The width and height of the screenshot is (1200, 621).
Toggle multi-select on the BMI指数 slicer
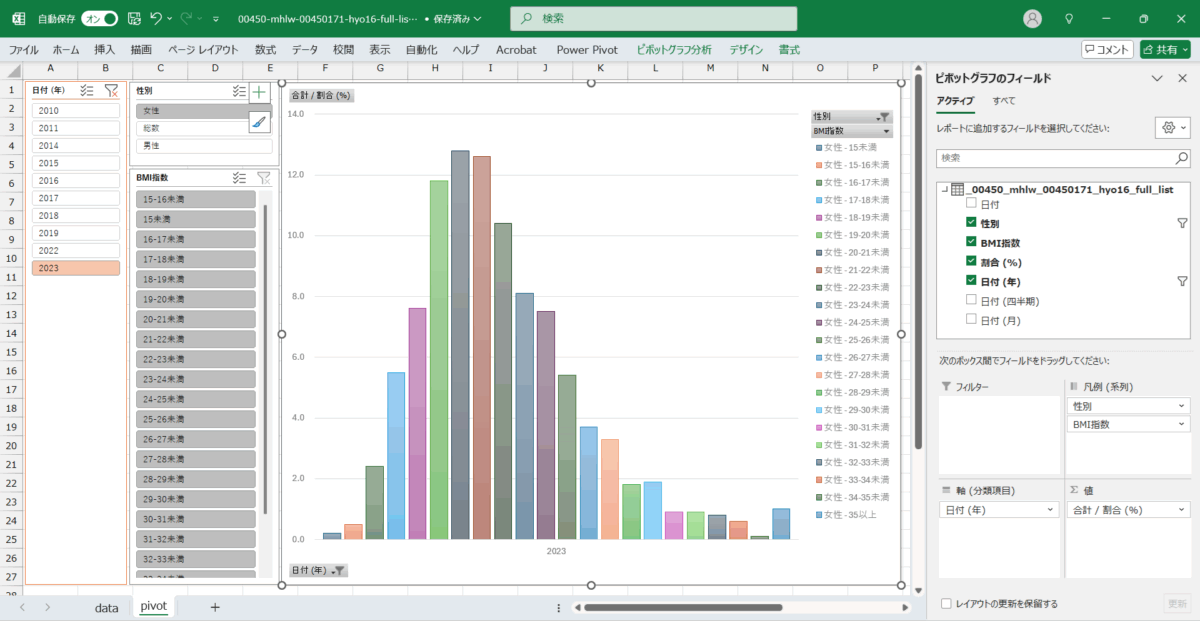(239, 178)
